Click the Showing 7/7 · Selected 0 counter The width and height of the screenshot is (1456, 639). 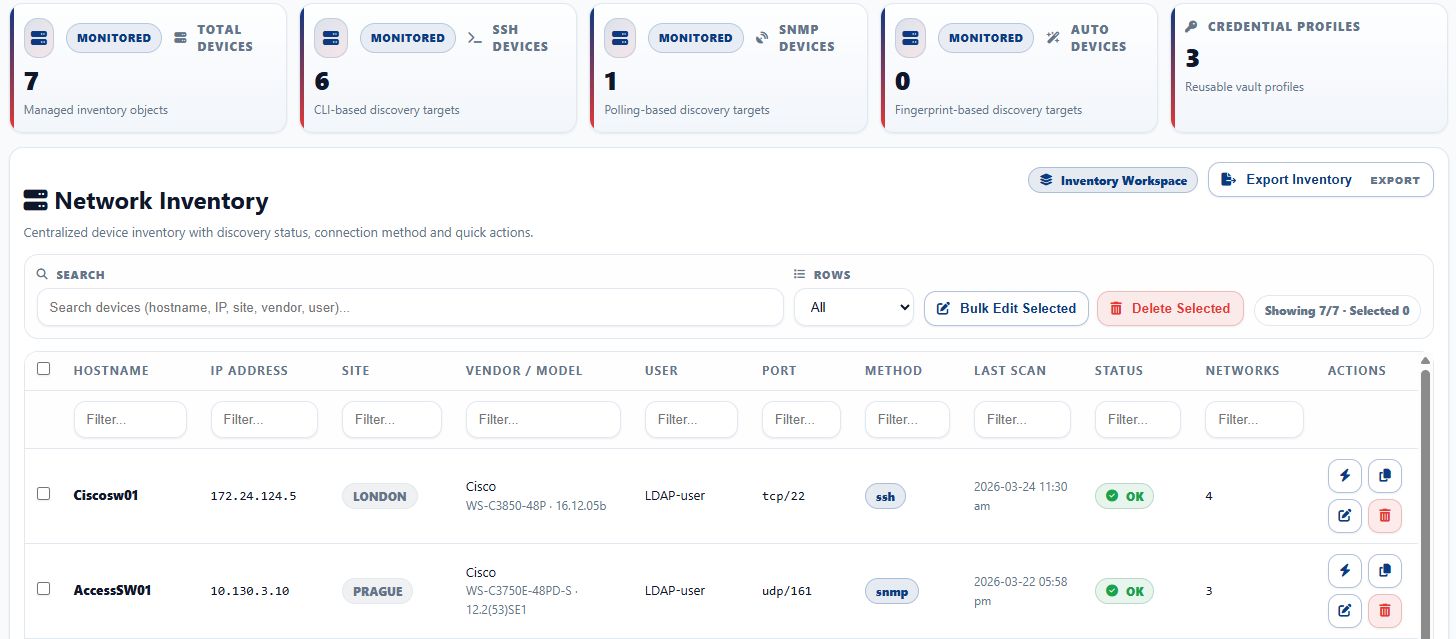(x=1337, y=310)
